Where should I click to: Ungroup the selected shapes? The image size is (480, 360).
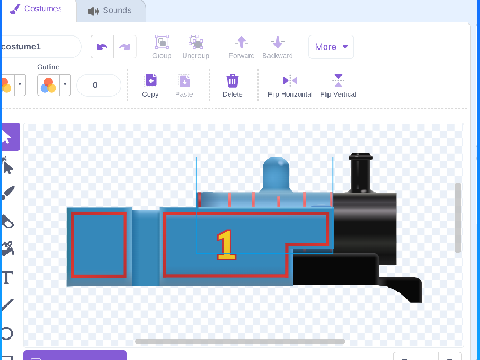pos(196,47)
